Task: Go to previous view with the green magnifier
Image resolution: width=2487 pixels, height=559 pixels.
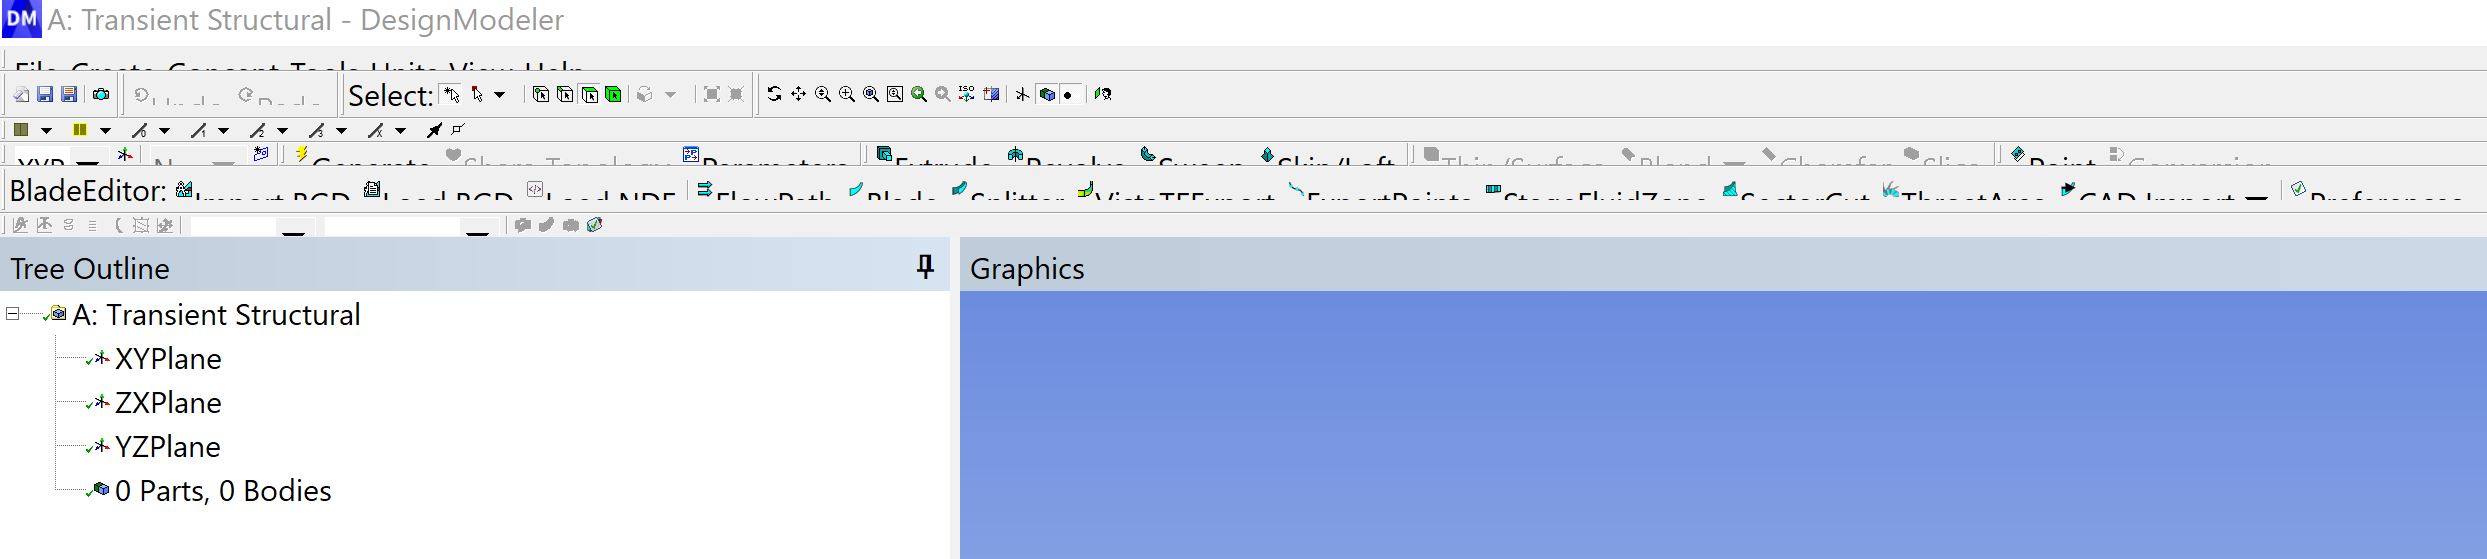Action: tap(919, 94)
